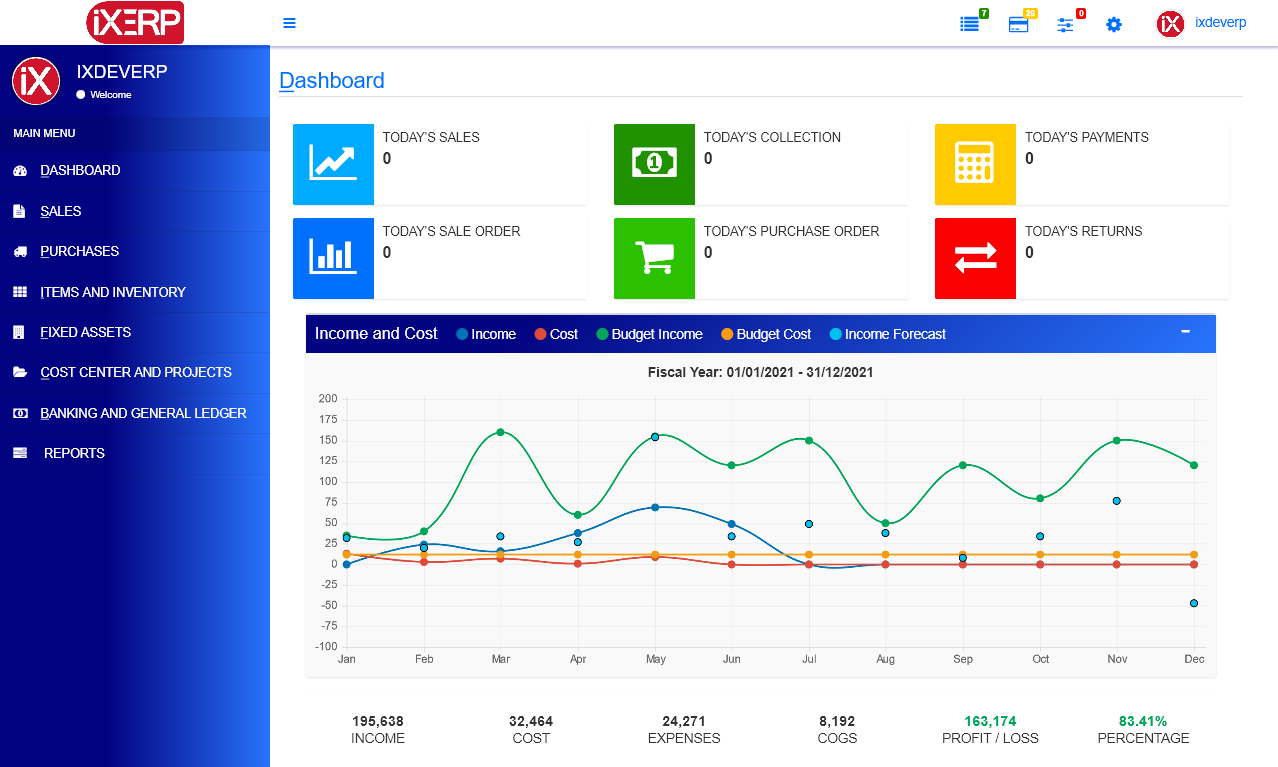This screenshot has height=767, width=1278.
Task: Click the filter sliders icon with zero badge
Action: tap(1065, 25)
